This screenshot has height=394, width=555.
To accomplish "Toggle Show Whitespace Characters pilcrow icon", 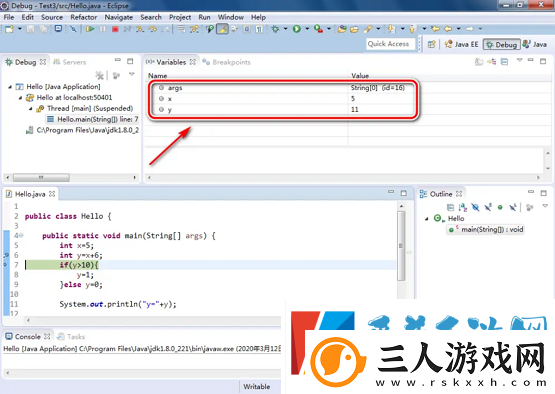I will (259, 29).
